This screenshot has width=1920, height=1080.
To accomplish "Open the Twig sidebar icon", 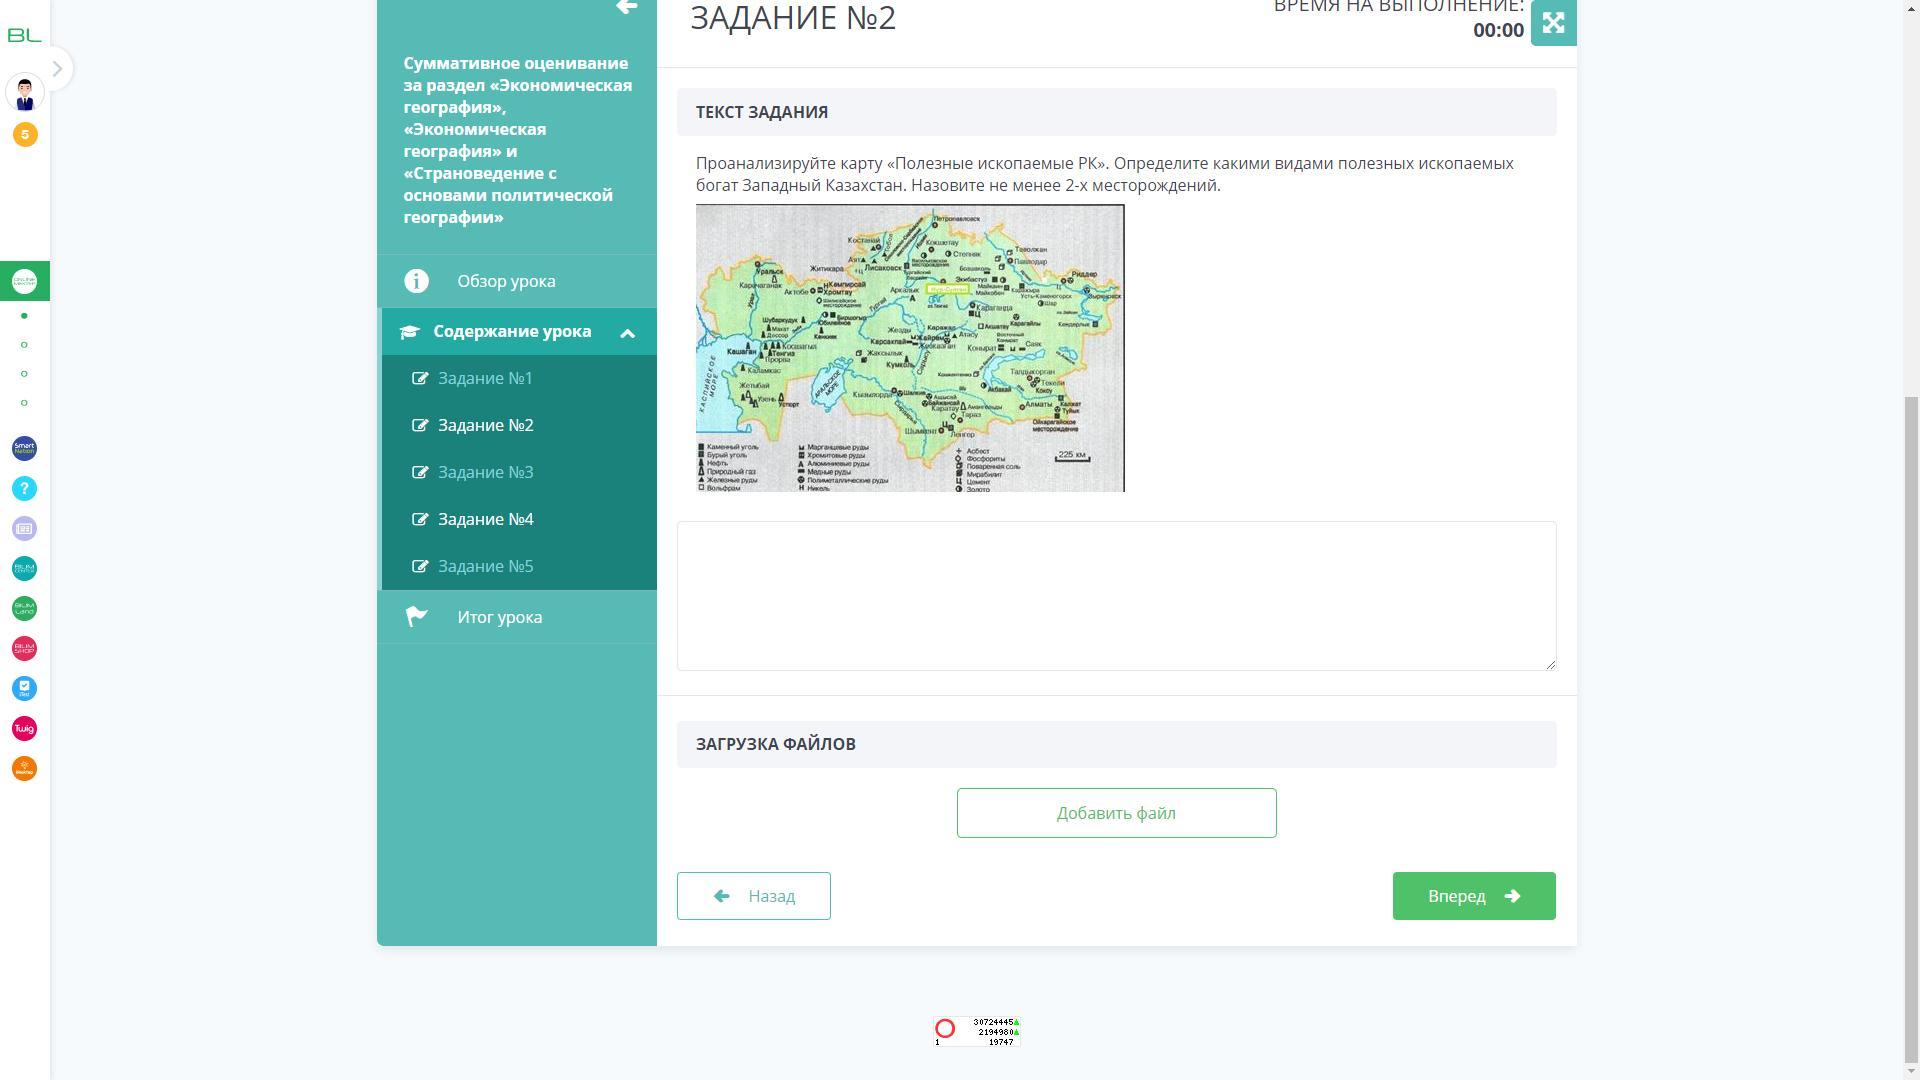I will [24, 729].
